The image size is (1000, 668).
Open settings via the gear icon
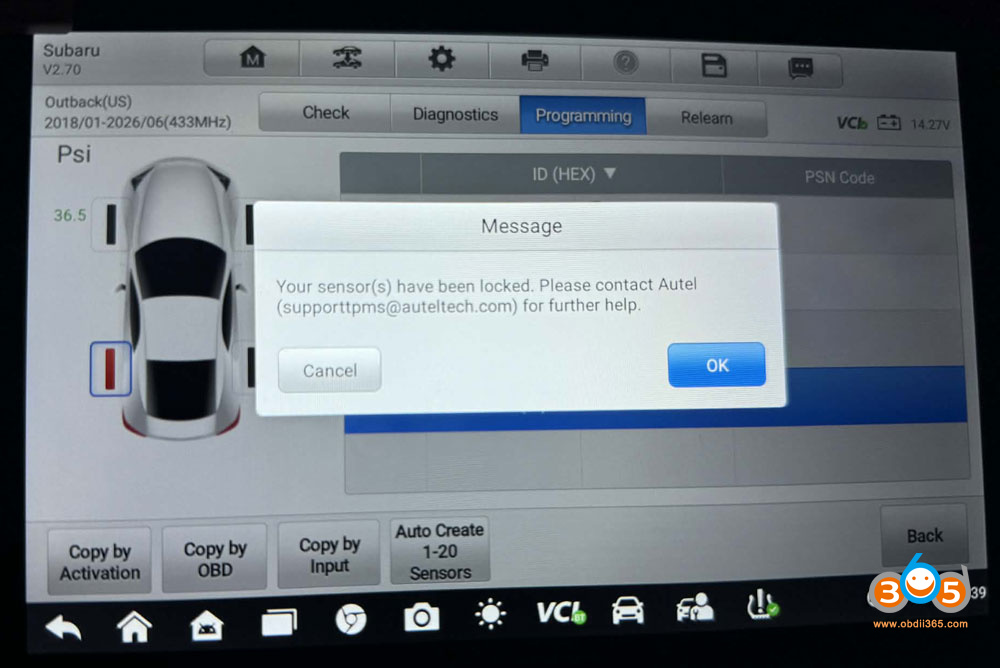point(441,61)
